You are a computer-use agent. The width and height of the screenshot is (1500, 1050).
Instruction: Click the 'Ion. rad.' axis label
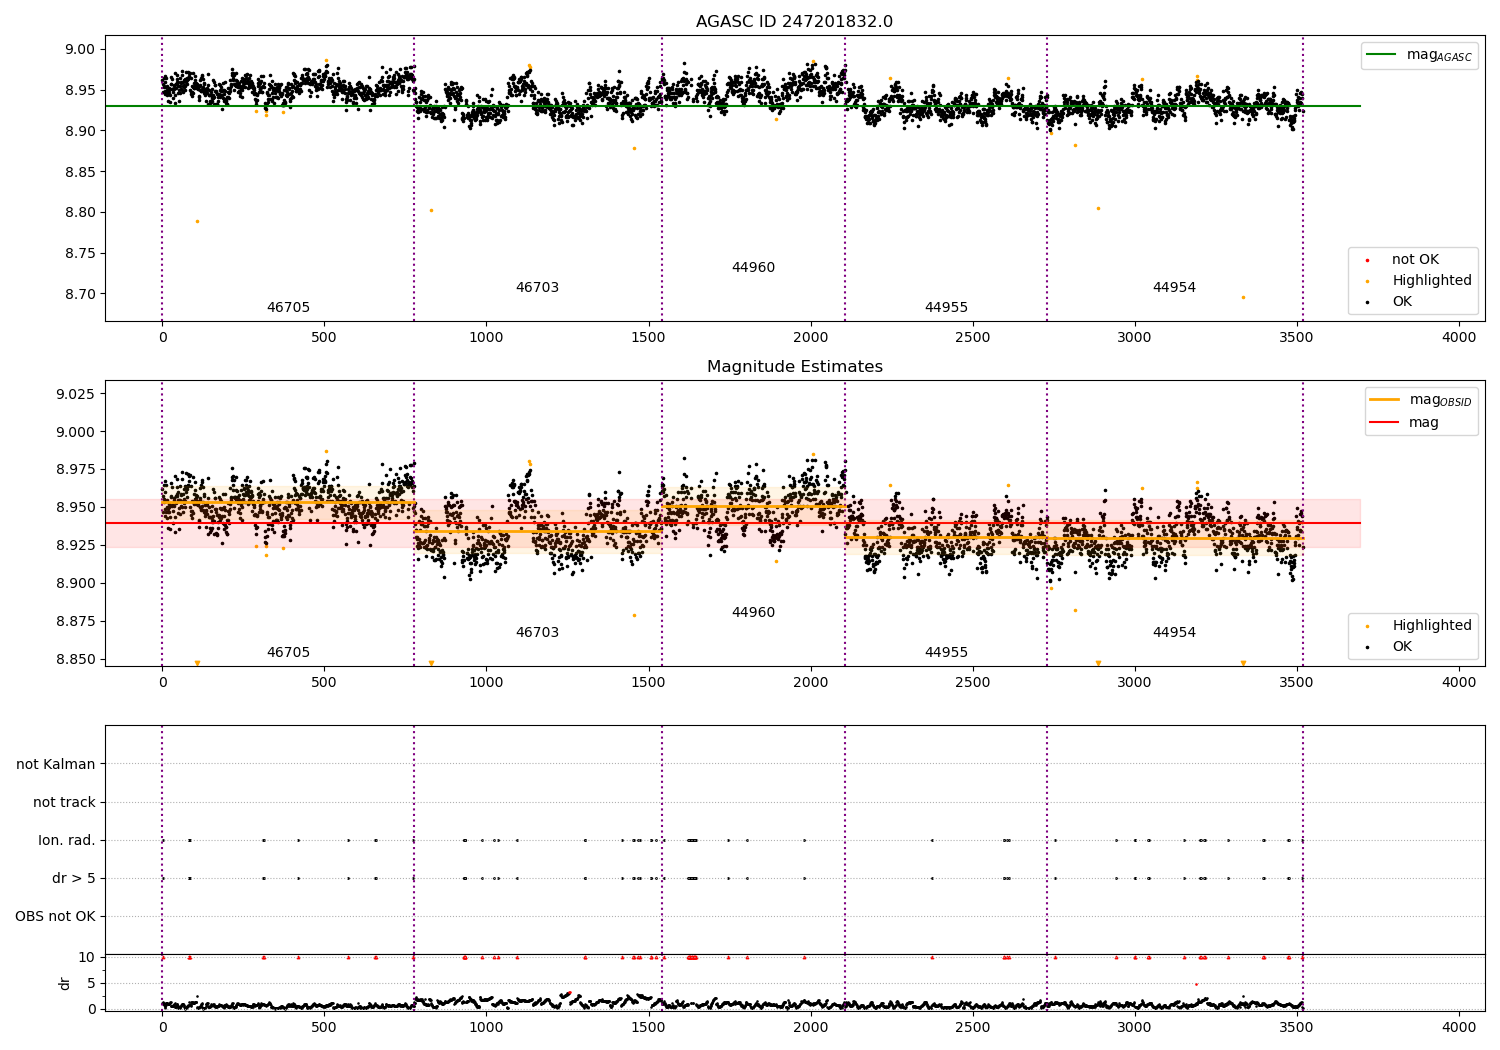coord(67,840)
